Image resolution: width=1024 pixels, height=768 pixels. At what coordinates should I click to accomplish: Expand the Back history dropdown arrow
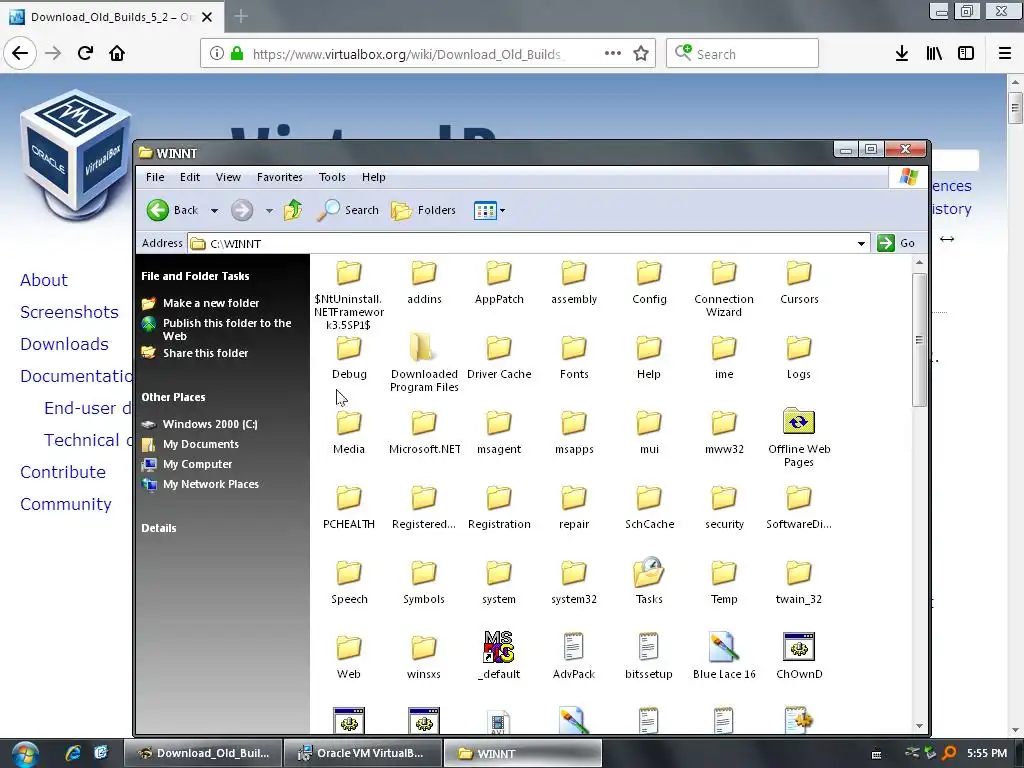pos(214,211)
